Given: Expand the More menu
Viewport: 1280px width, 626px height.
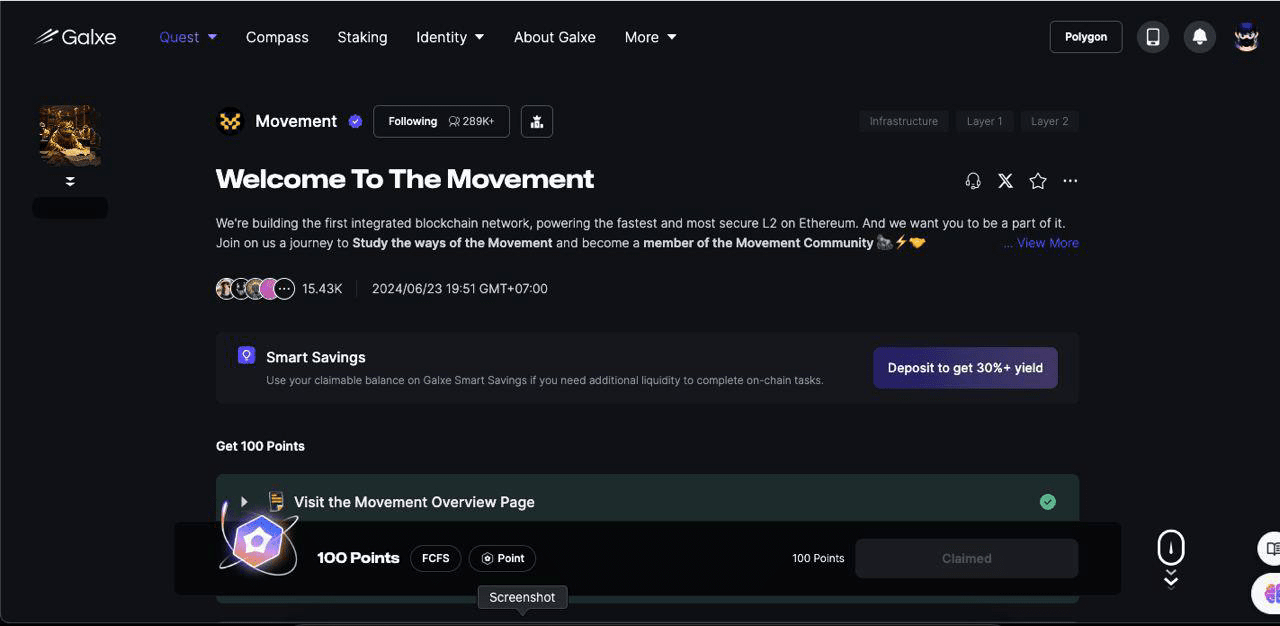Looking at the screenshot, I should pyautogui.click(x=650, y=37).
